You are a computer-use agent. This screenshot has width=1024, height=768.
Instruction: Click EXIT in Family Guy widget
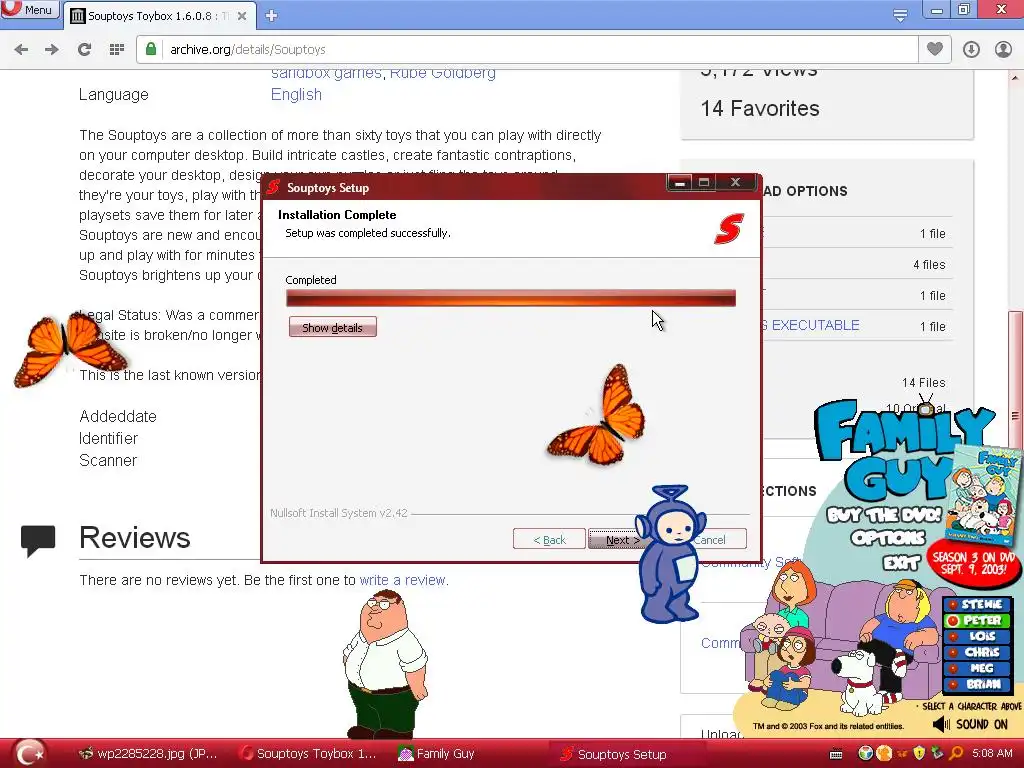(901, 562)
